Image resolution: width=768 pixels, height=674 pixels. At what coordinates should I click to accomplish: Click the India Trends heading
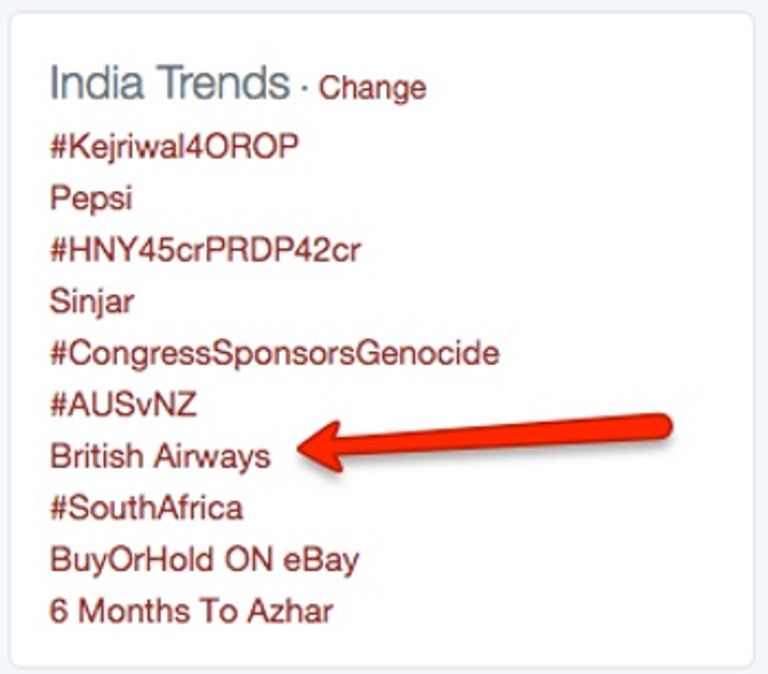[x=170, y=82]
